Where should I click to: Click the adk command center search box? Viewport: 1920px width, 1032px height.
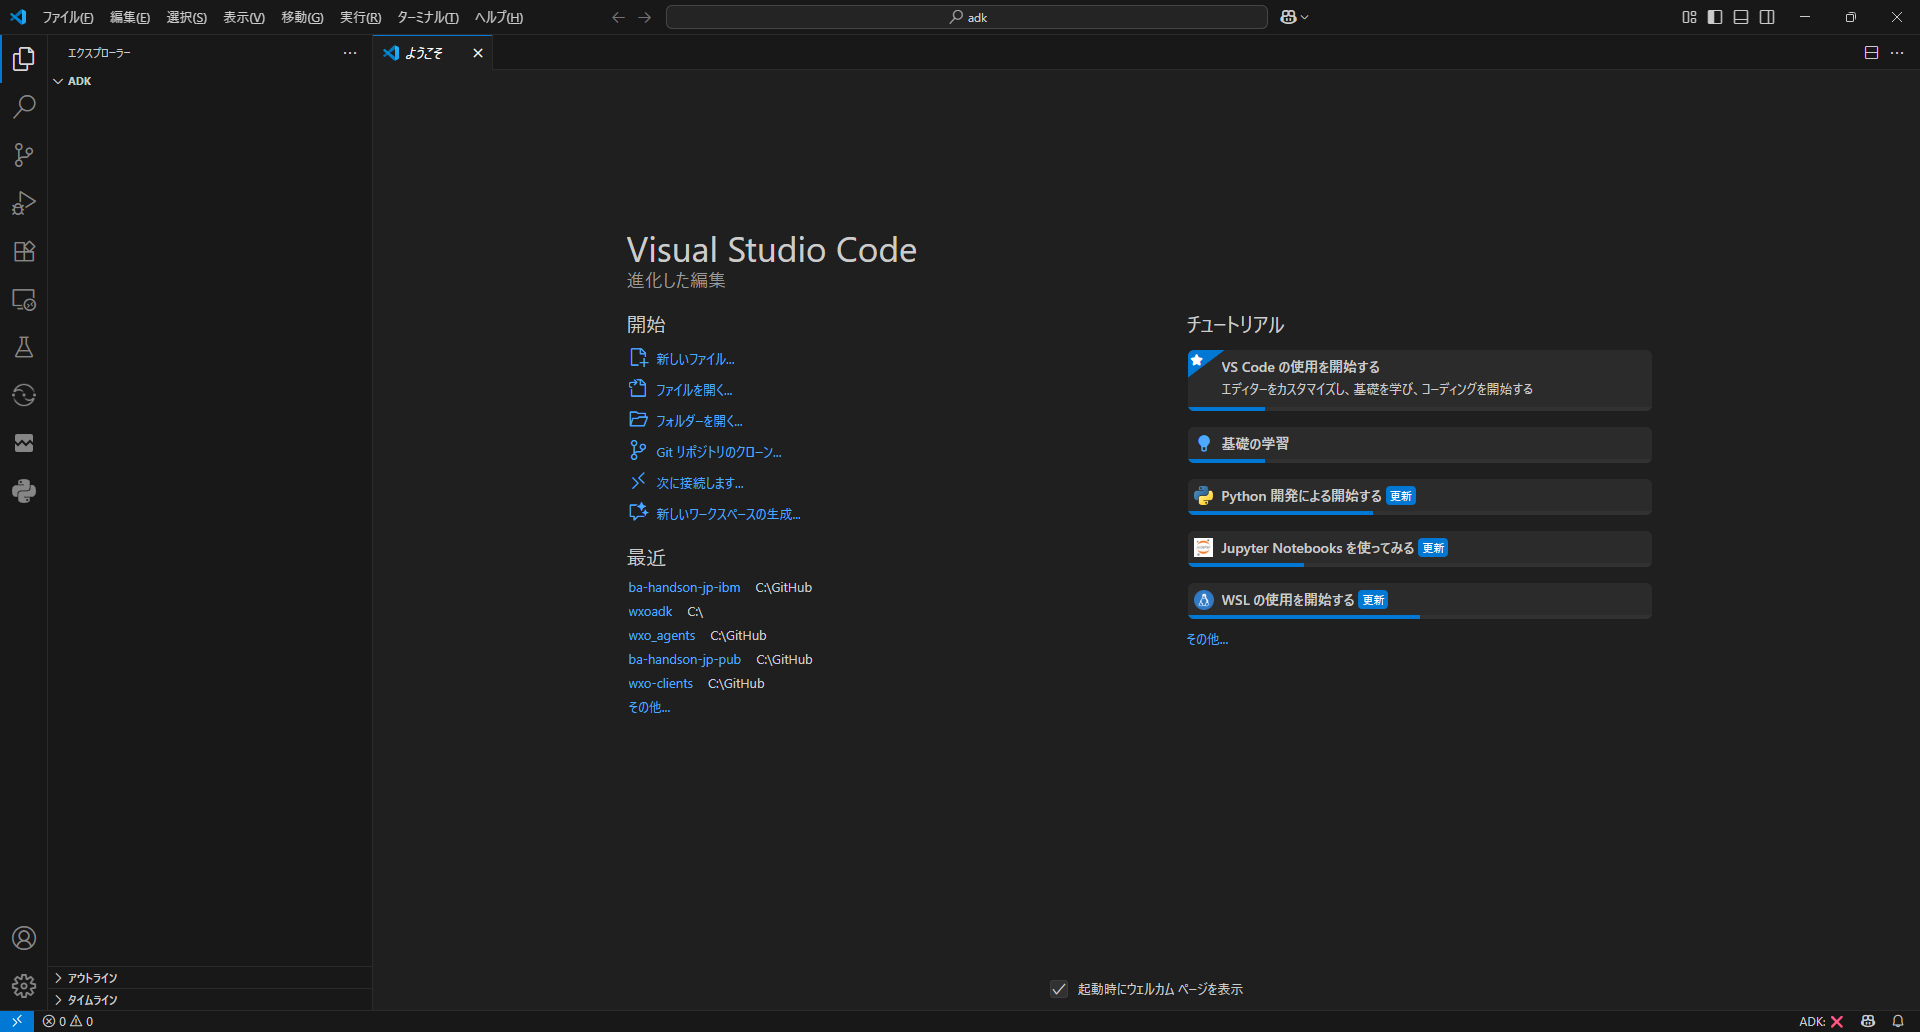click(966, 17)
